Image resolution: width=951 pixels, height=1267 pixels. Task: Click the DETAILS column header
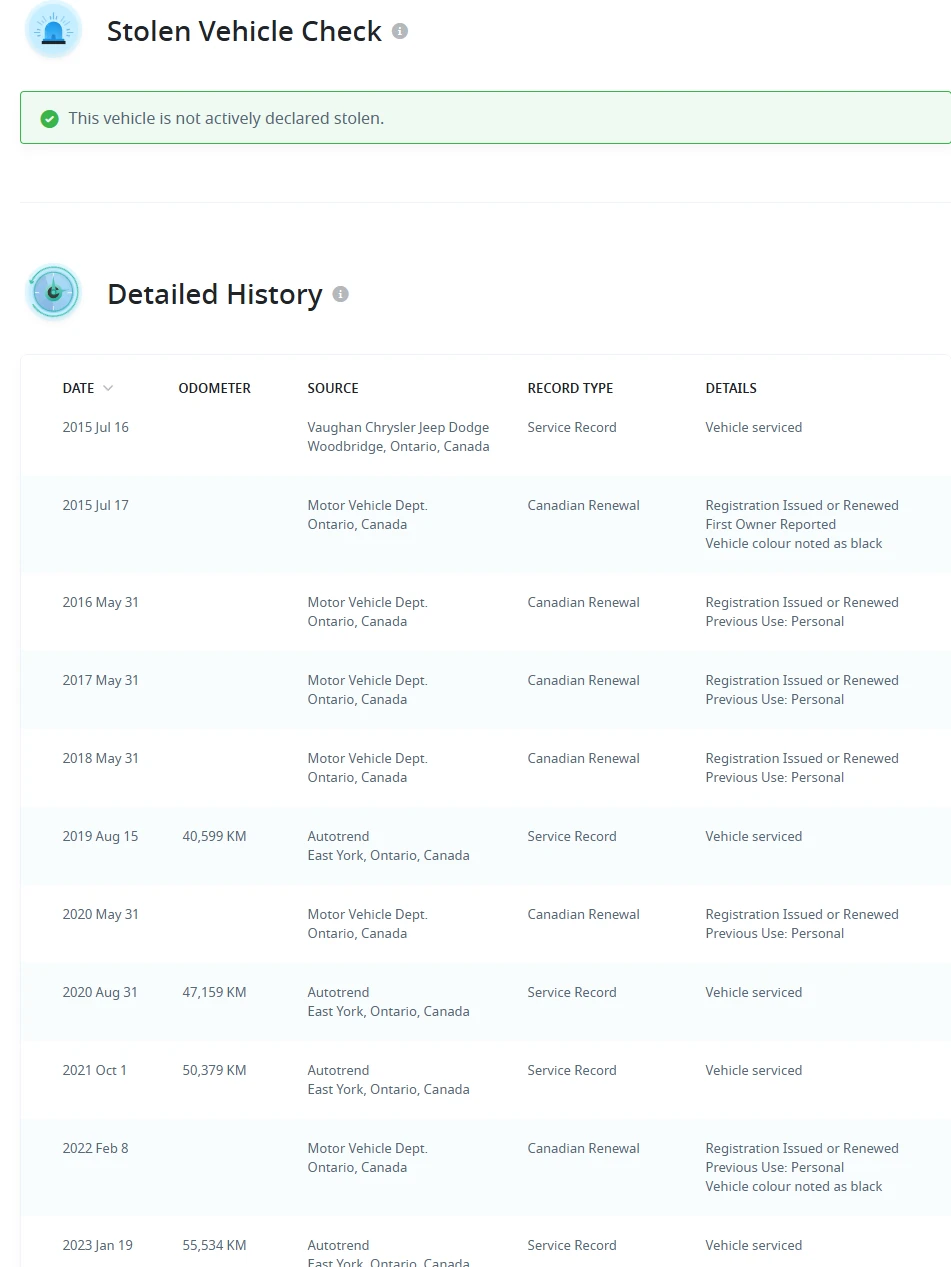[x=731, y=388]
